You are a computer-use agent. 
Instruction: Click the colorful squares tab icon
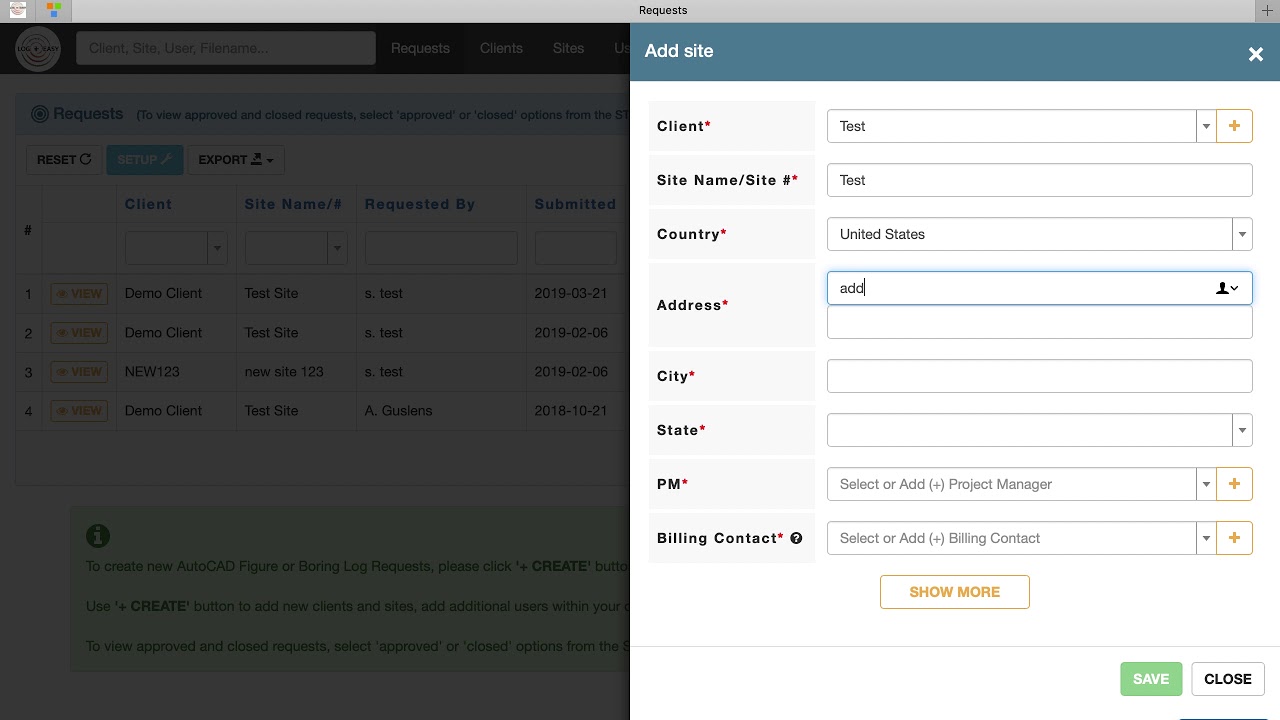(53, 10)
